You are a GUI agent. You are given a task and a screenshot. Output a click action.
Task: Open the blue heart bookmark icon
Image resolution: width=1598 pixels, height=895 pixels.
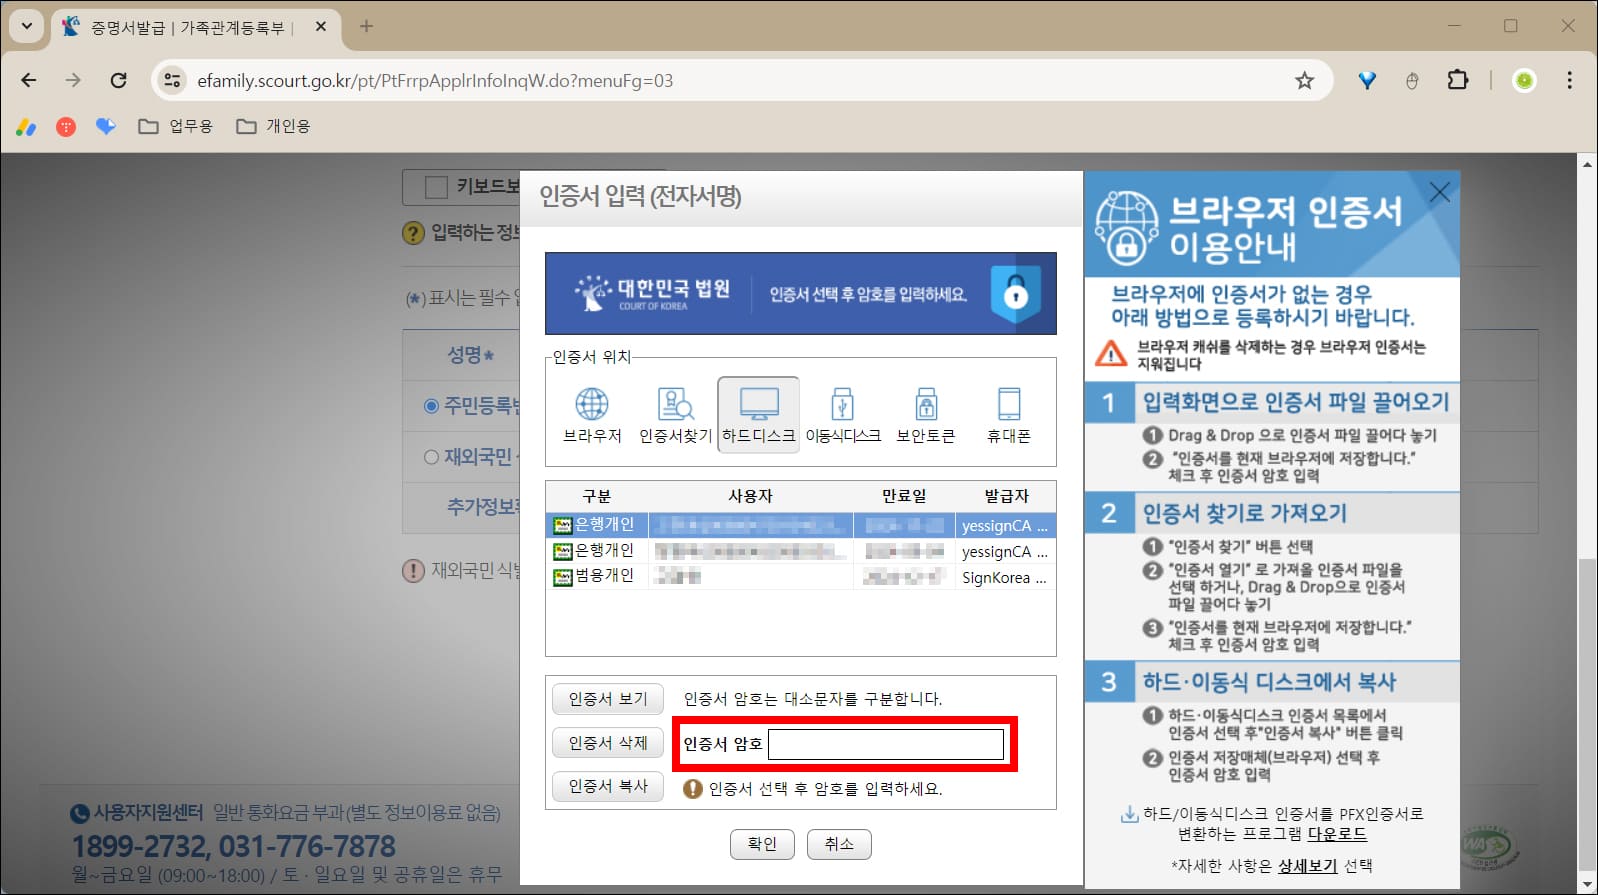pyautogui.click(x=105, y=126)
